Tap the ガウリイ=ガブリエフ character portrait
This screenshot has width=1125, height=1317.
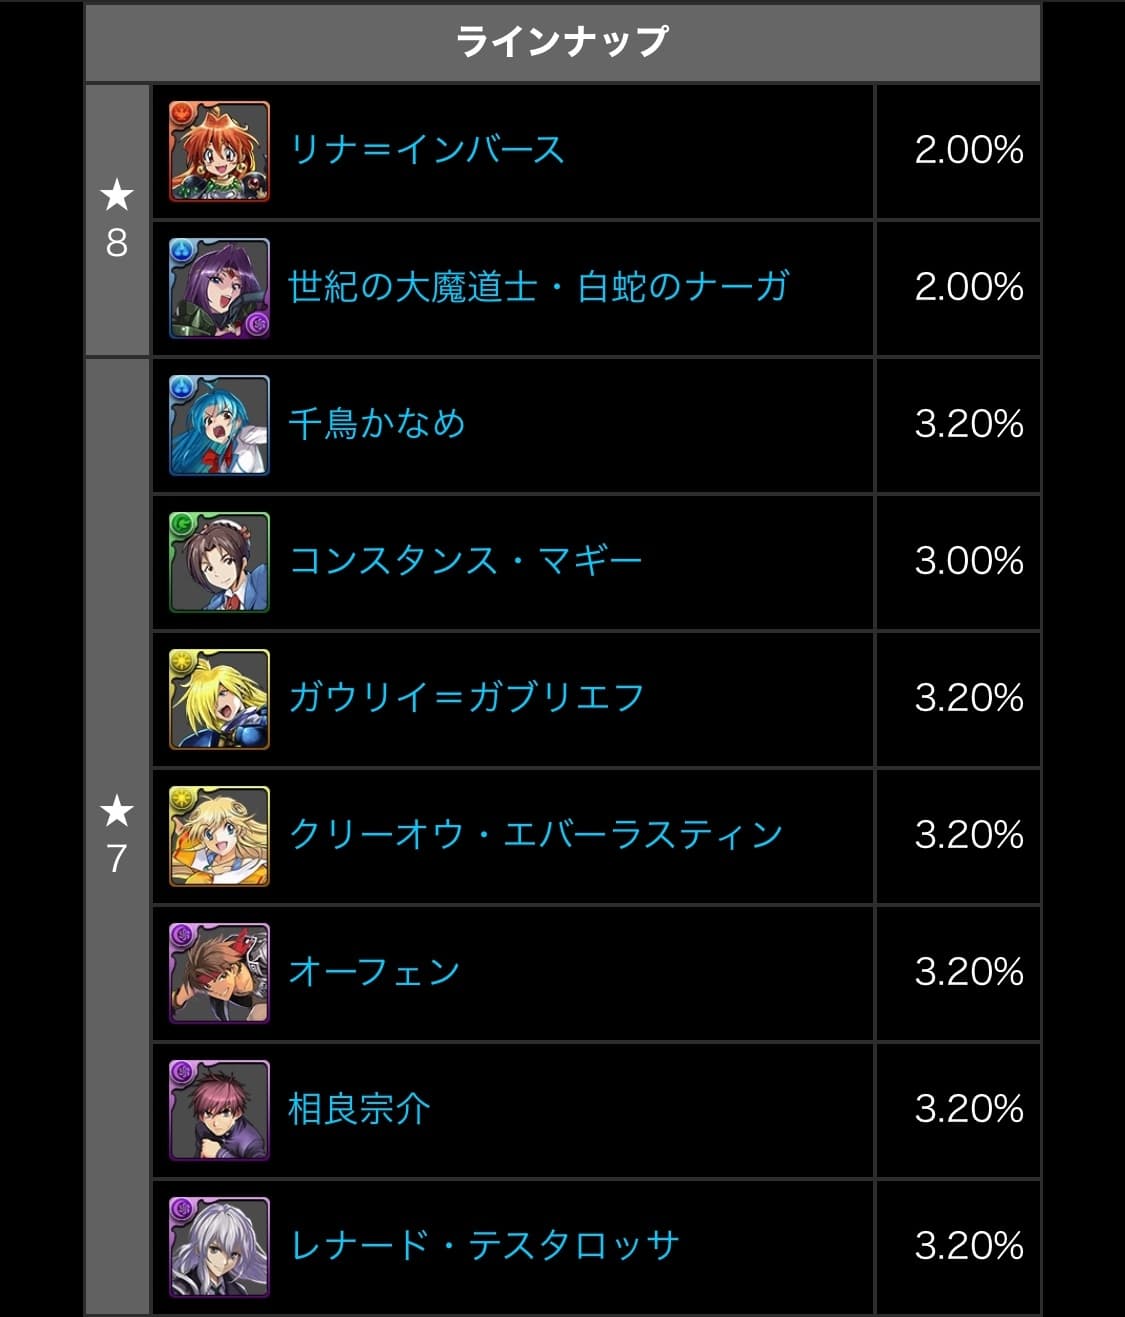click(219, 699)
